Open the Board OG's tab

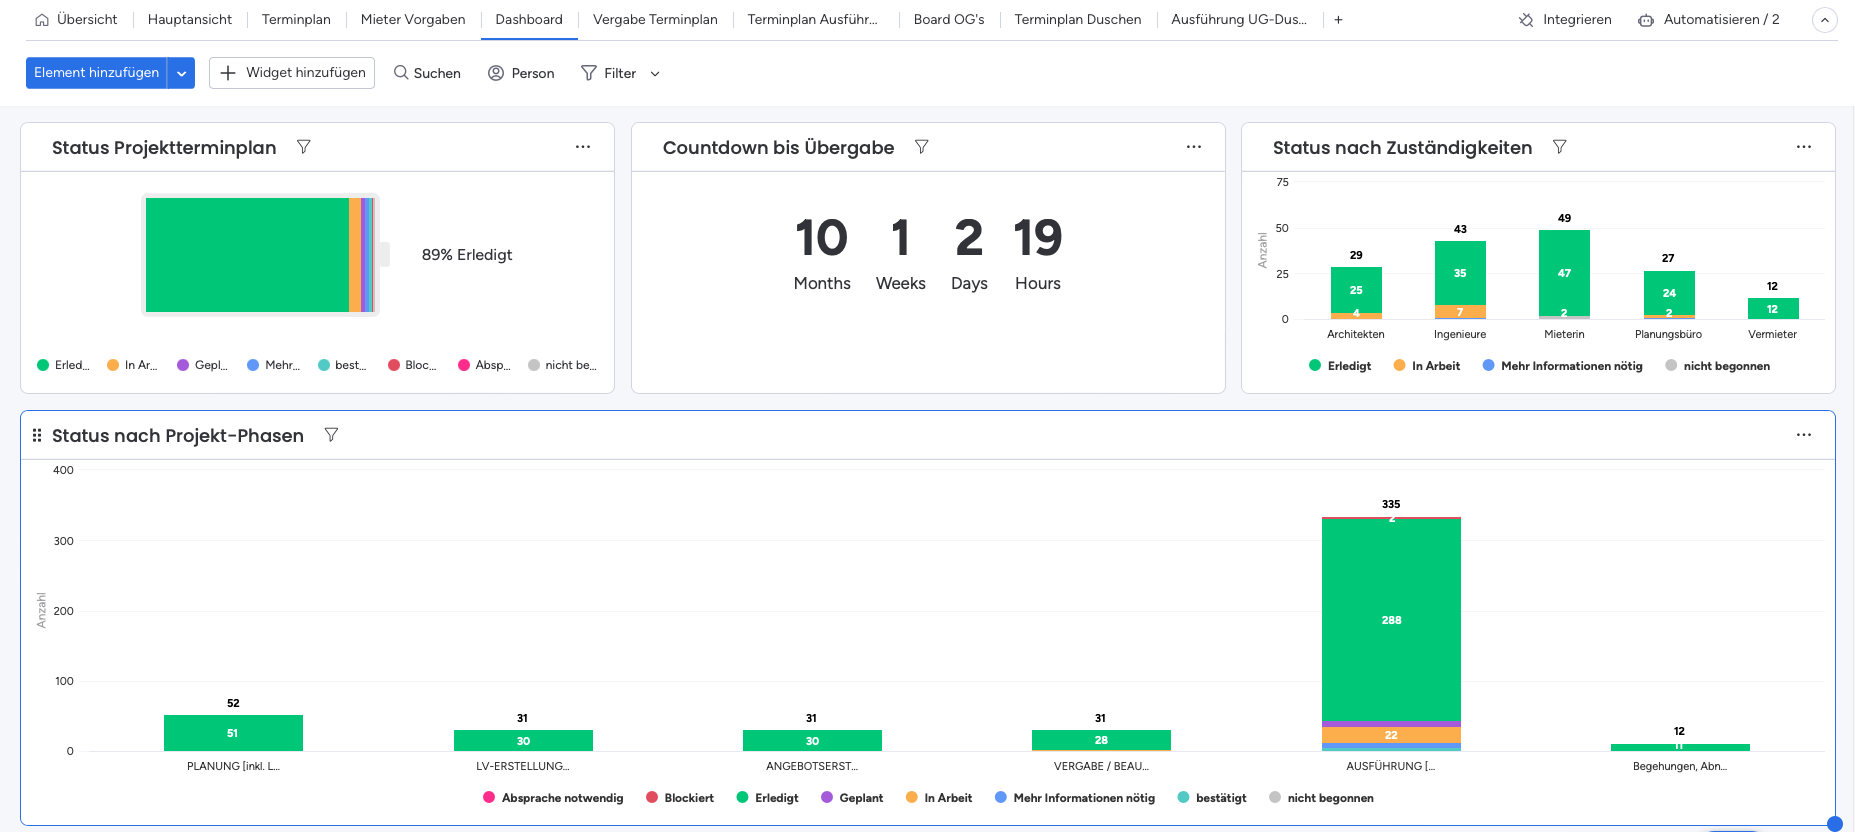[948, 20]
